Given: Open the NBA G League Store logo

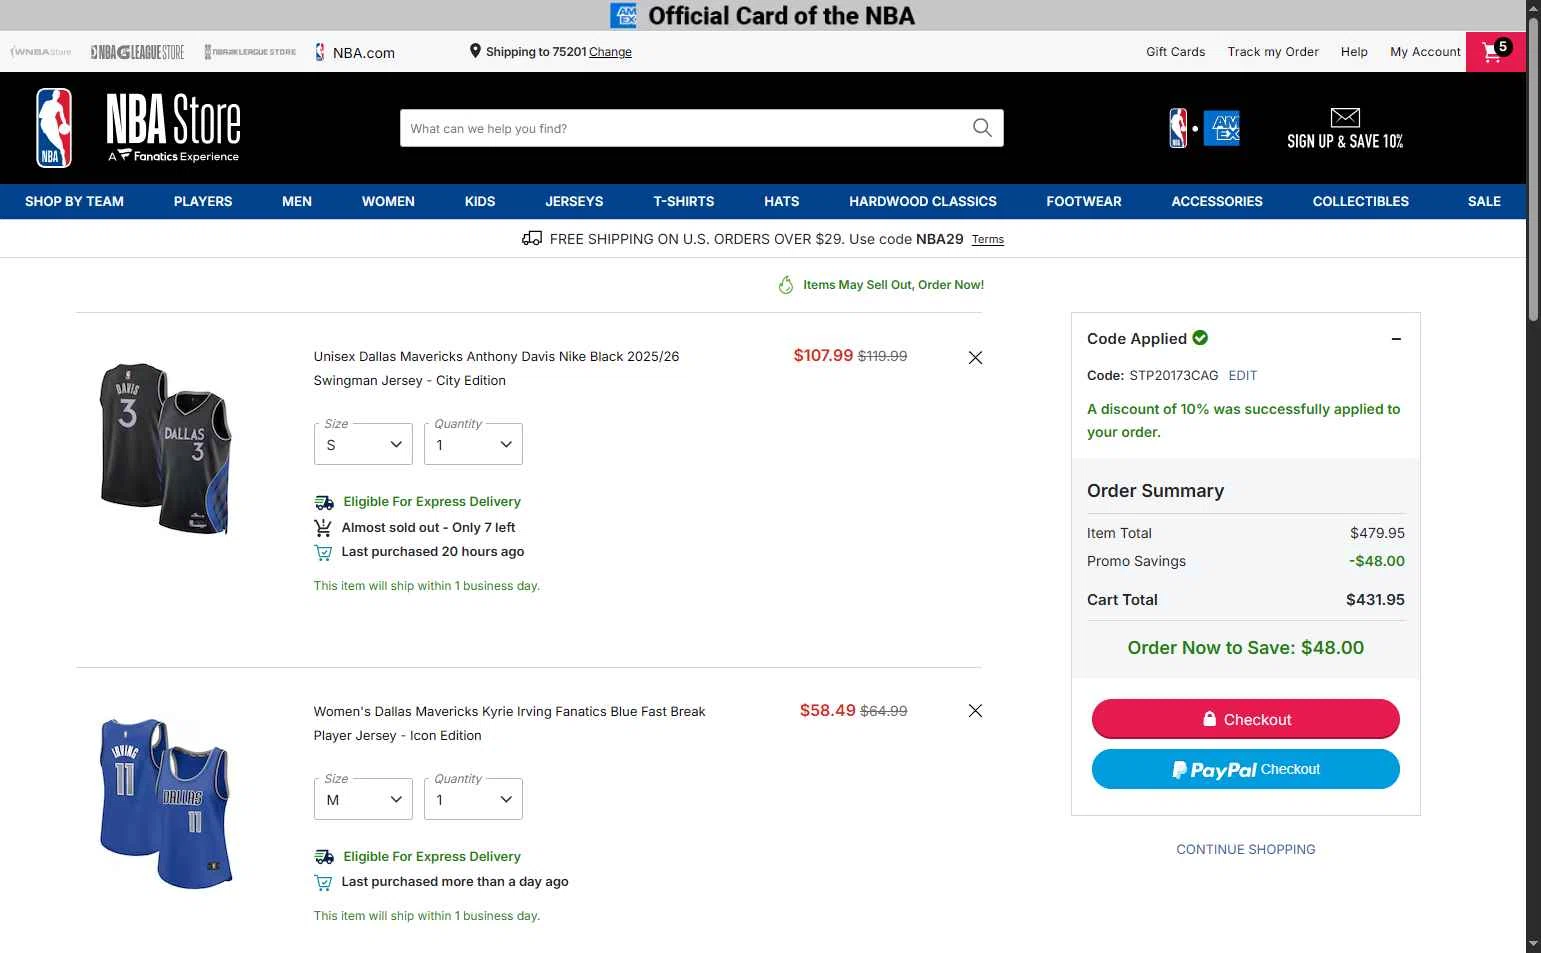Looking at the screenshot, I should (137, 52).
